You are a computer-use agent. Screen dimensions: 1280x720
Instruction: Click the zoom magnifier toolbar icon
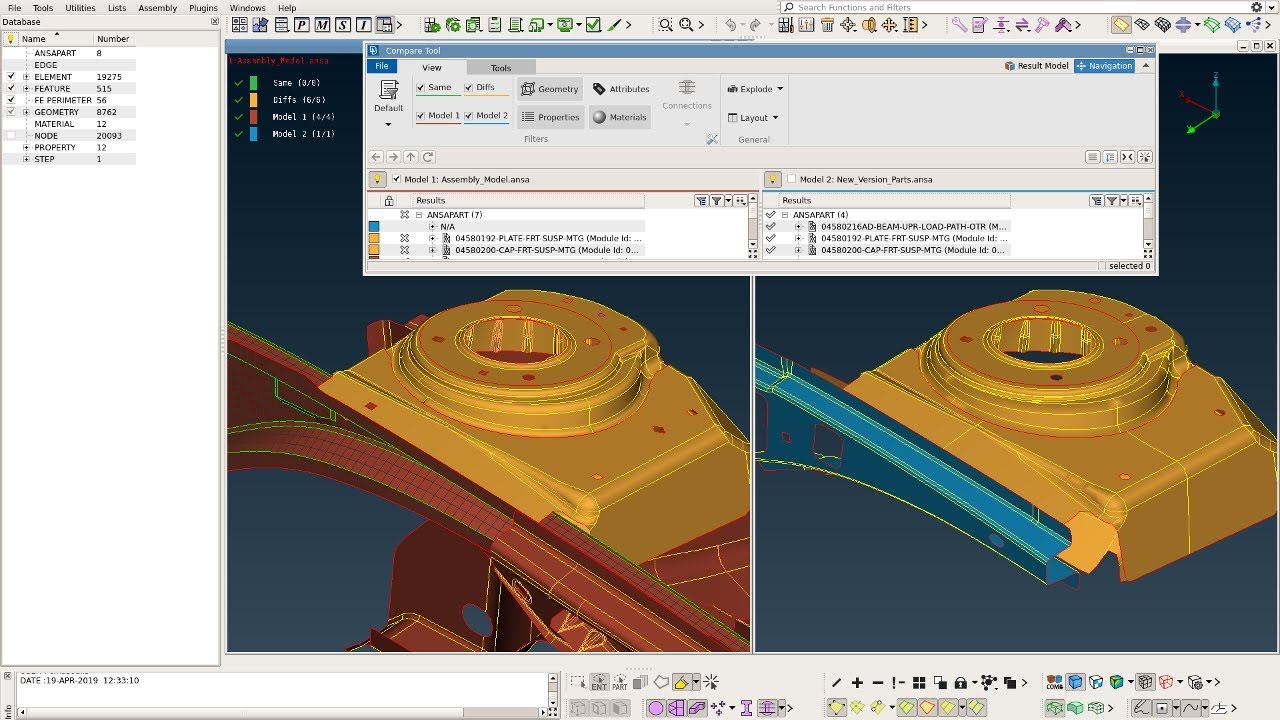(x=666, y=25)
